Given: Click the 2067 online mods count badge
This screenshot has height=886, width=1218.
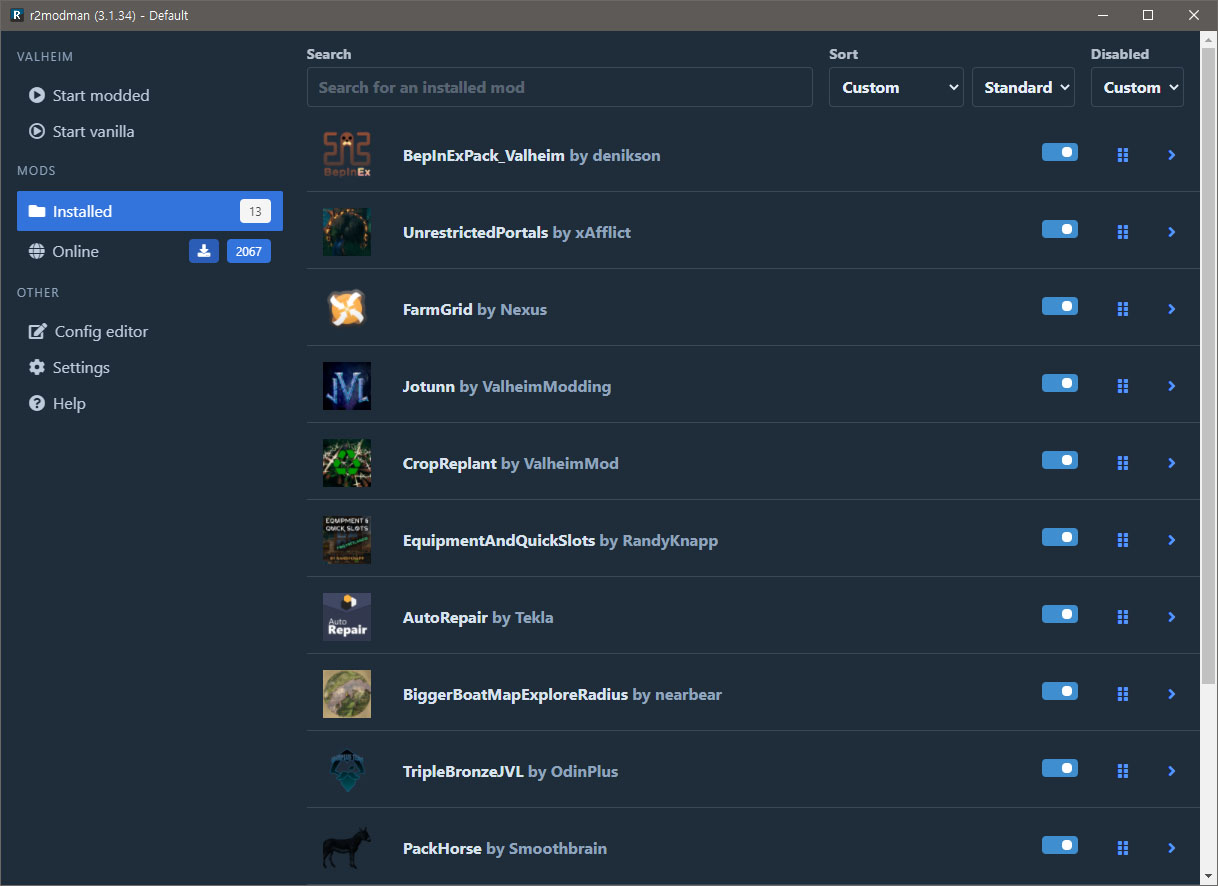Looking at the screenshot, I should (x=249, y=251).
